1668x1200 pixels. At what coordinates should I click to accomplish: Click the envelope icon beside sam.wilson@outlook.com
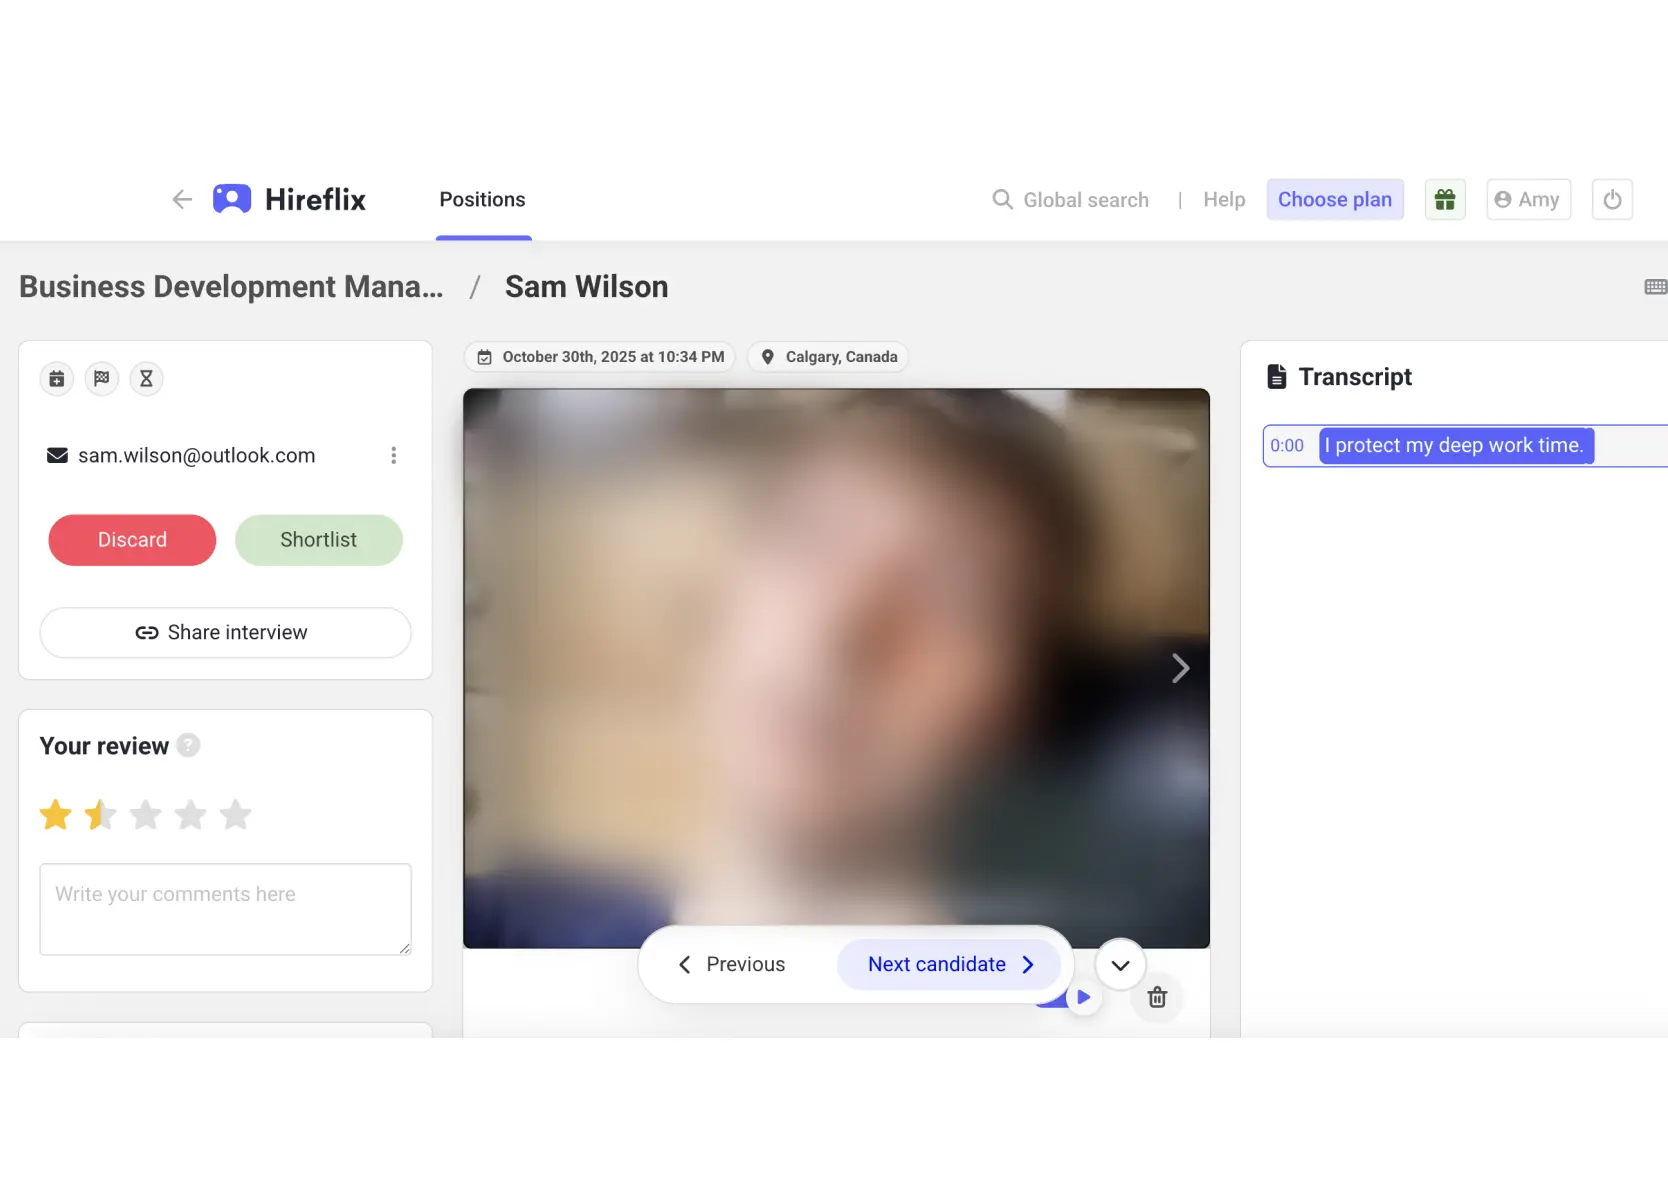pos(57,455)
